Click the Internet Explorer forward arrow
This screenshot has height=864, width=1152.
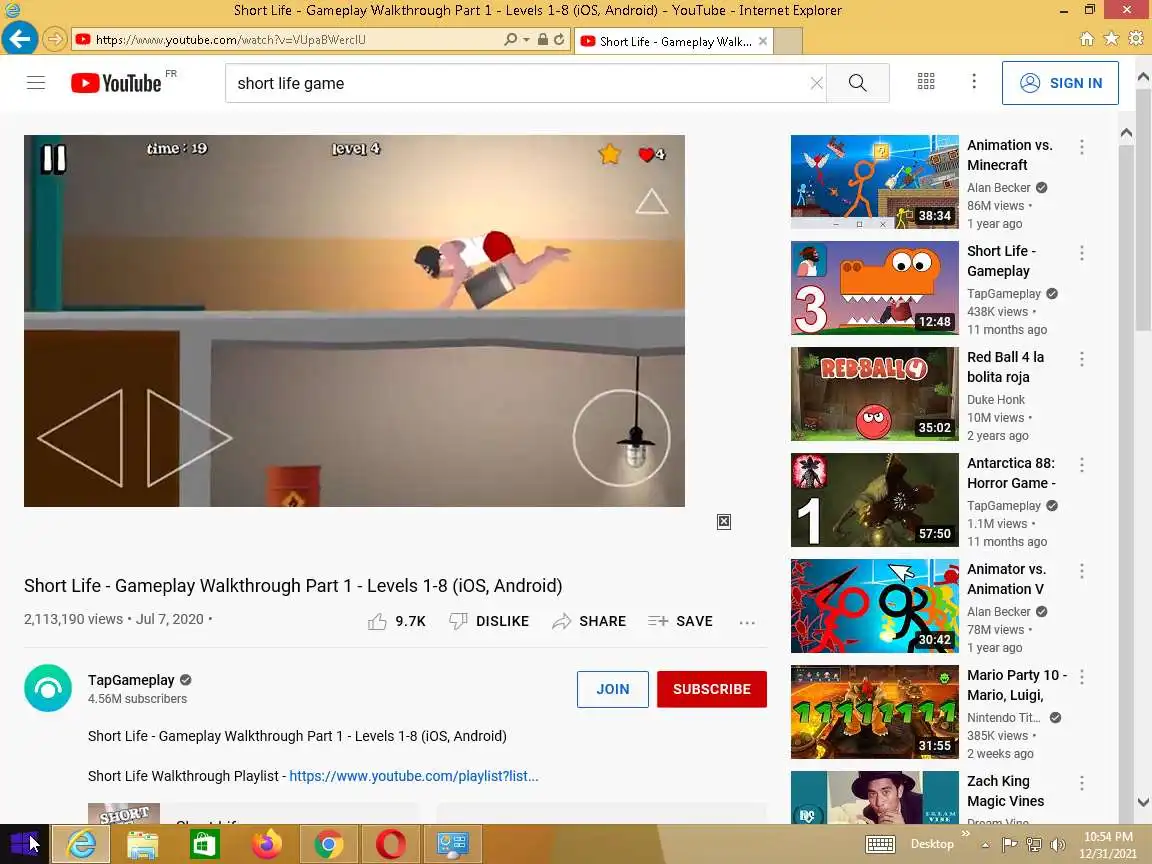point(54,39)
